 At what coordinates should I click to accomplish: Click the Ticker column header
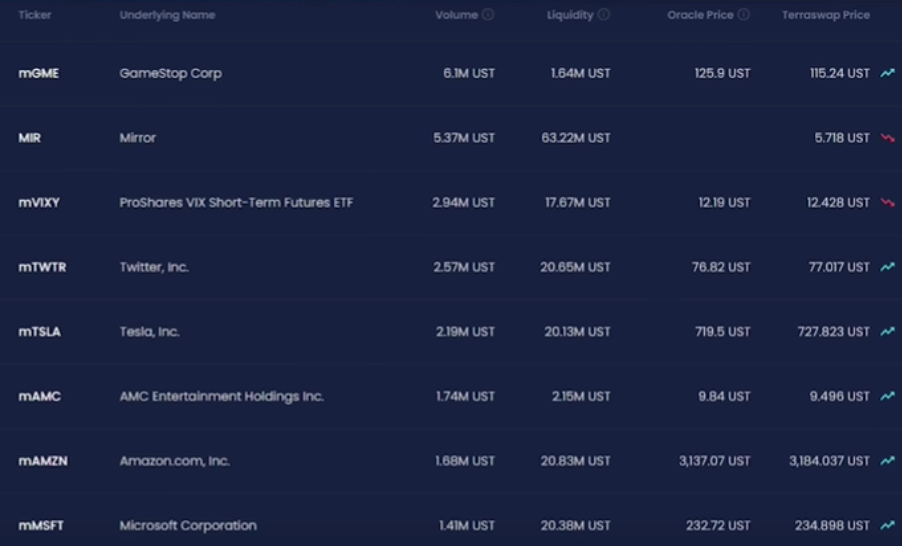(x=35, y=15)
